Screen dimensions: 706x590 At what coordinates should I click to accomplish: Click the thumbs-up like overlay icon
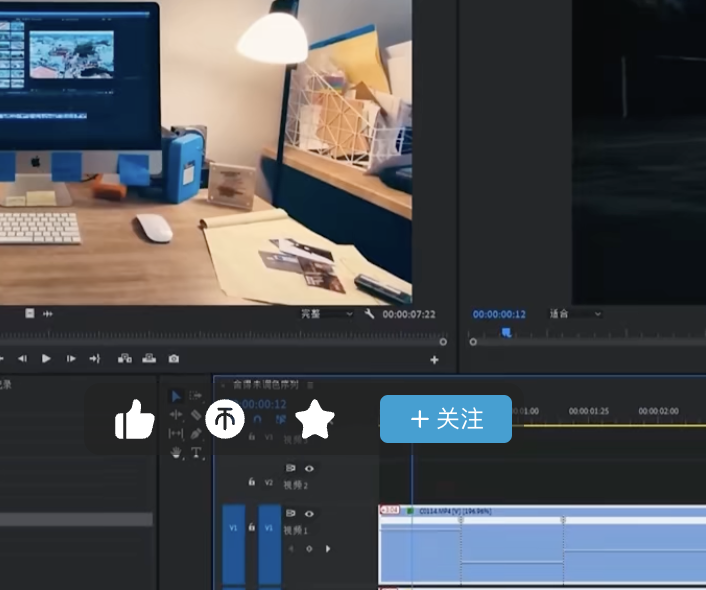click(135, 419)
